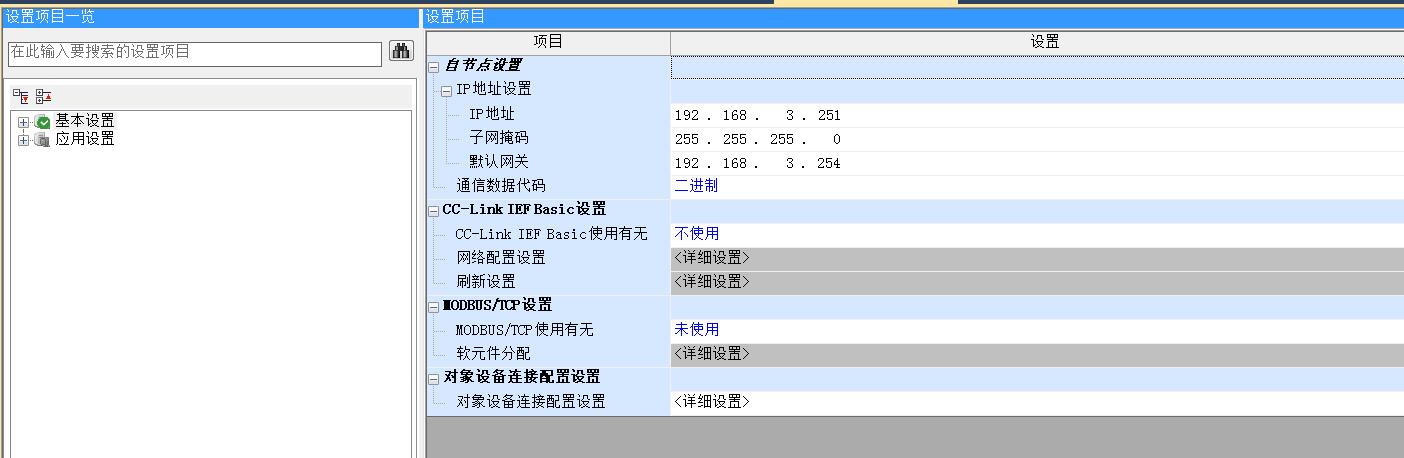The width and height of the screenshot is (1404, 458).
Task: Collapse the 自节点设置 section
Action: (x=434, y=66)
